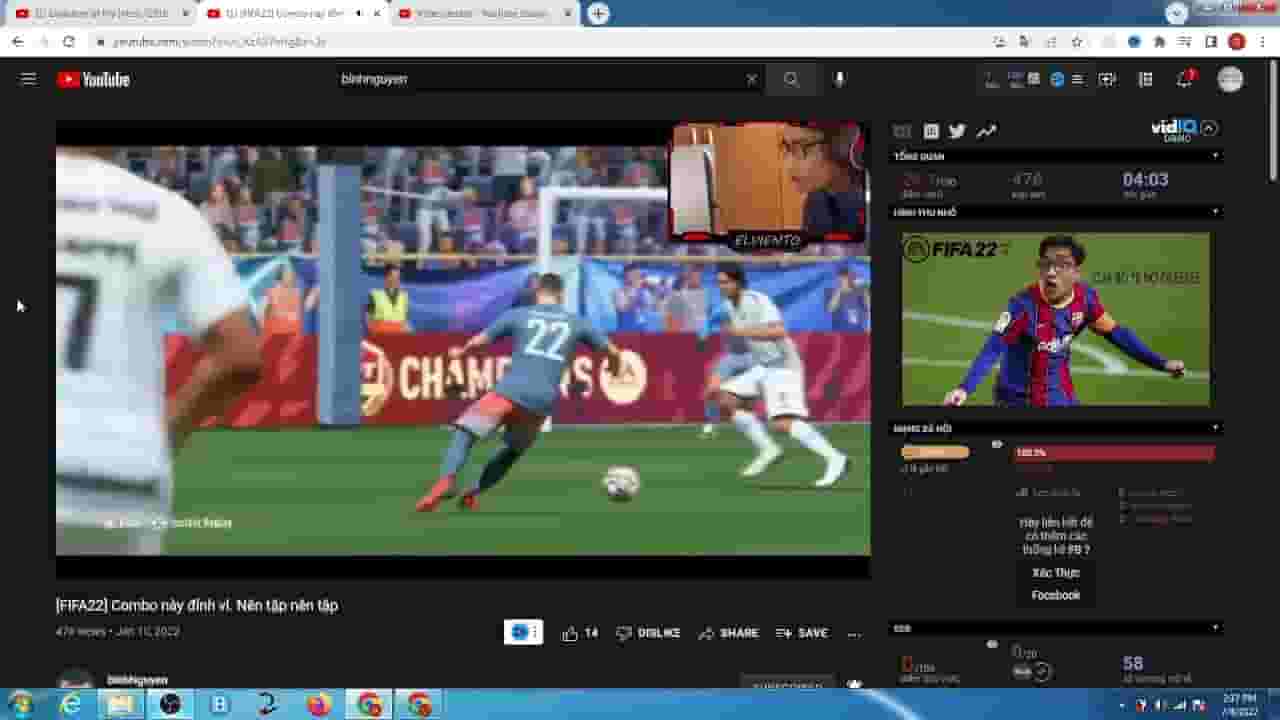Collapse the social section above the Facebook prompt
Viewport: 1280px width, 720px height.
[x=1215, y=428]
